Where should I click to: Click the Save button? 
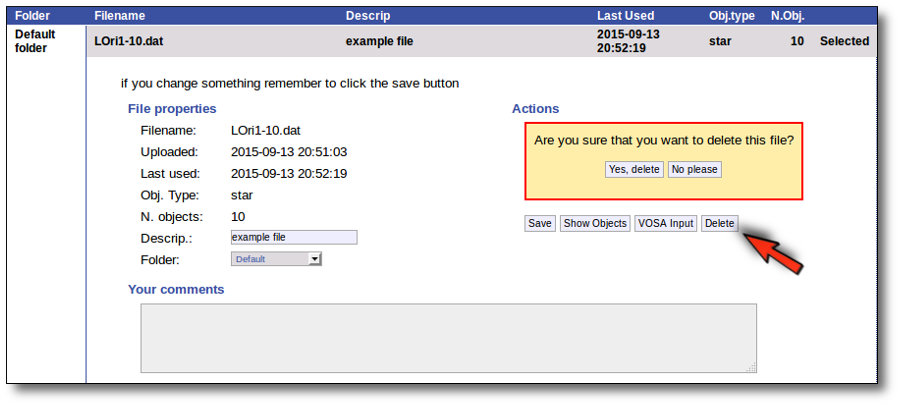(x=540, y=223)
